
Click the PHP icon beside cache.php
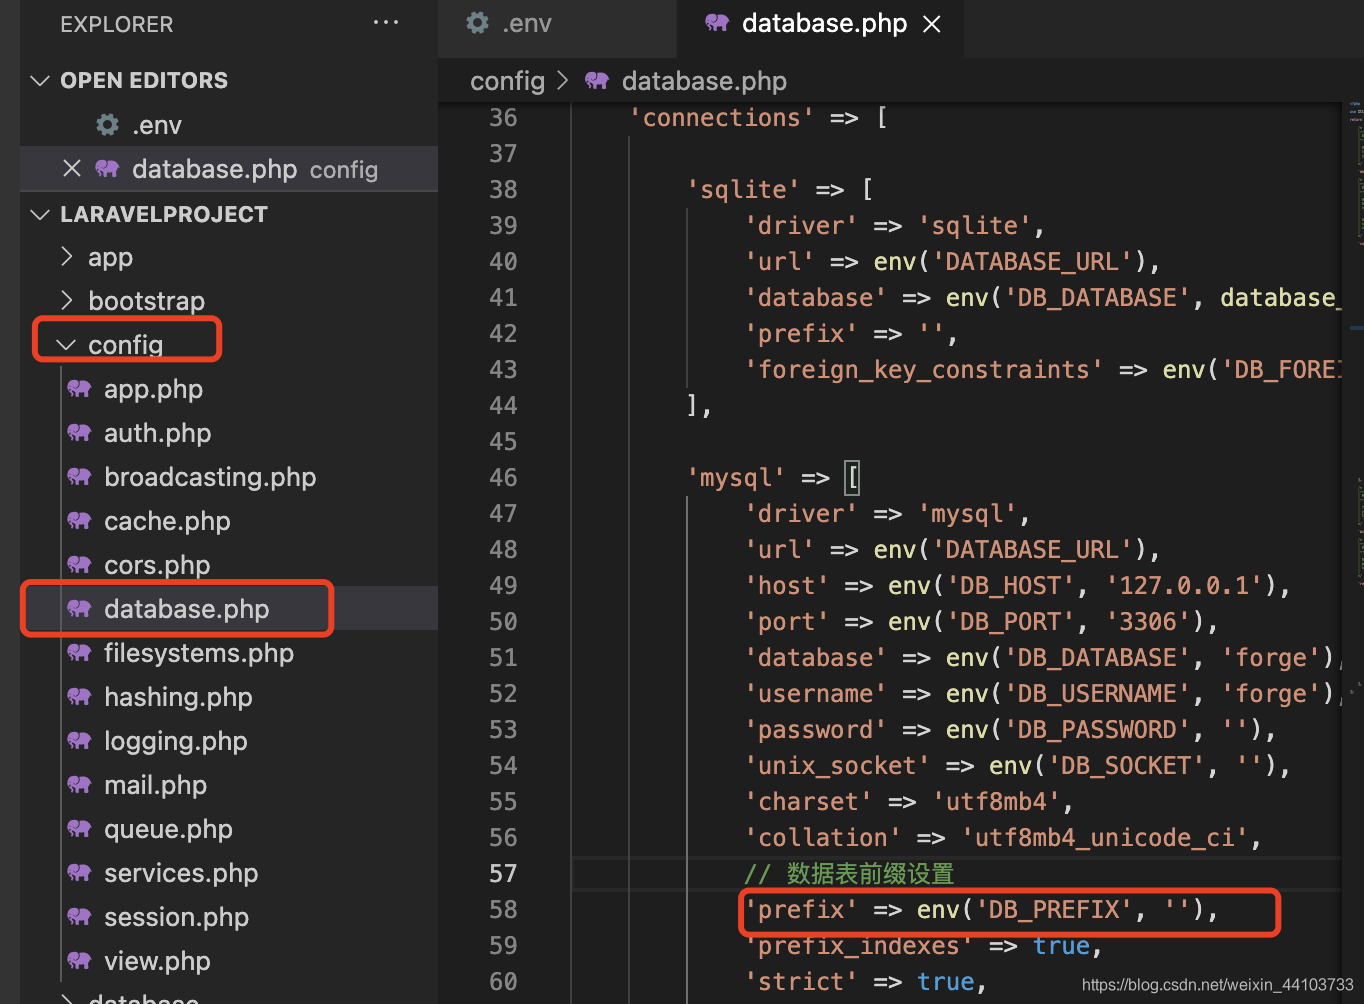click(79, 521)
